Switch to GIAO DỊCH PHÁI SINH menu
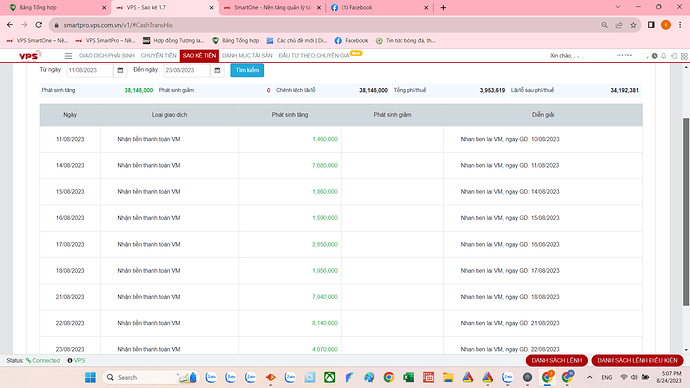Viewport: 690px width, 388px height. (x=106, y=55)
